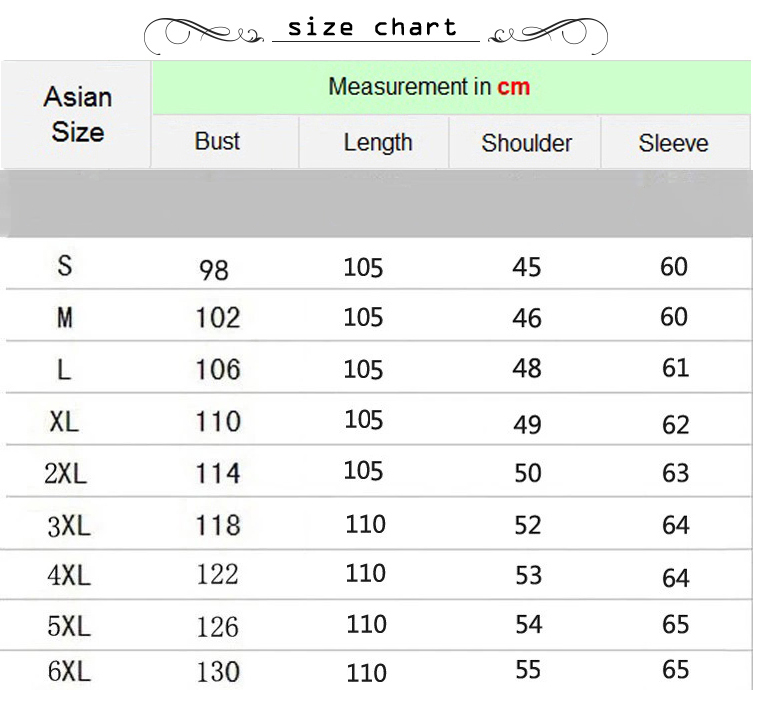Click the '5XL' size row label

(x=68, y=627)
